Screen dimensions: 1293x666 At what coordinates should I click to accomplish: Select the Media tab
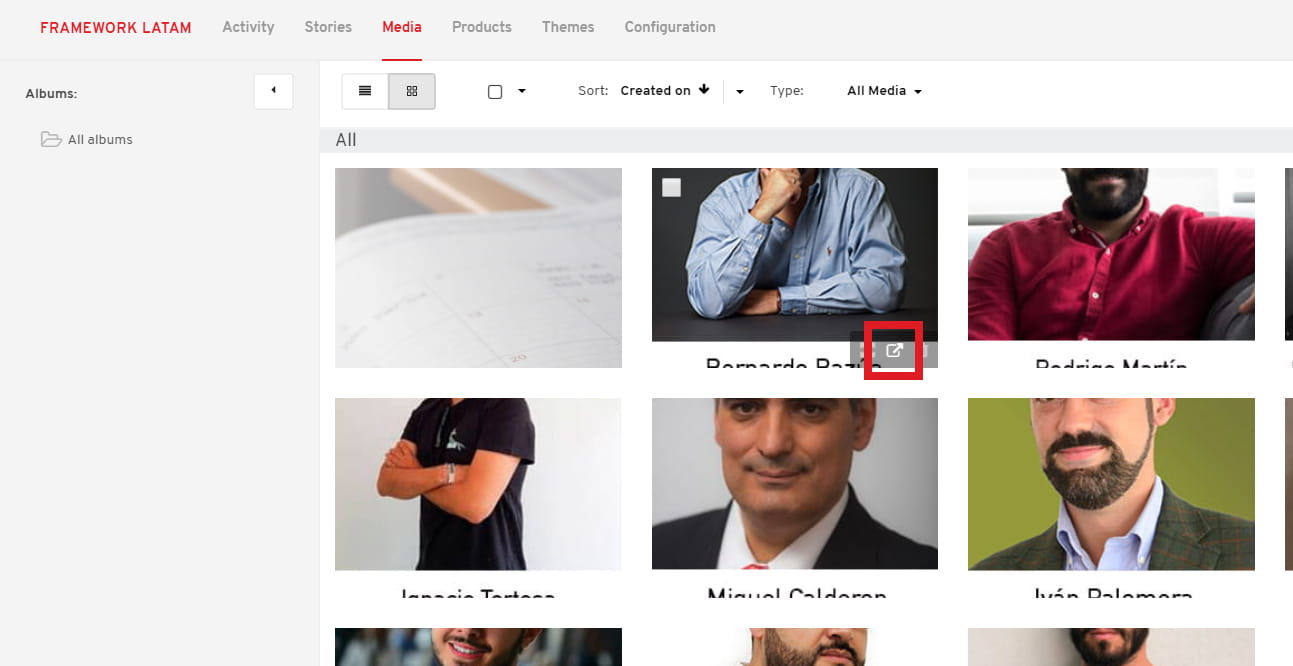402,27
